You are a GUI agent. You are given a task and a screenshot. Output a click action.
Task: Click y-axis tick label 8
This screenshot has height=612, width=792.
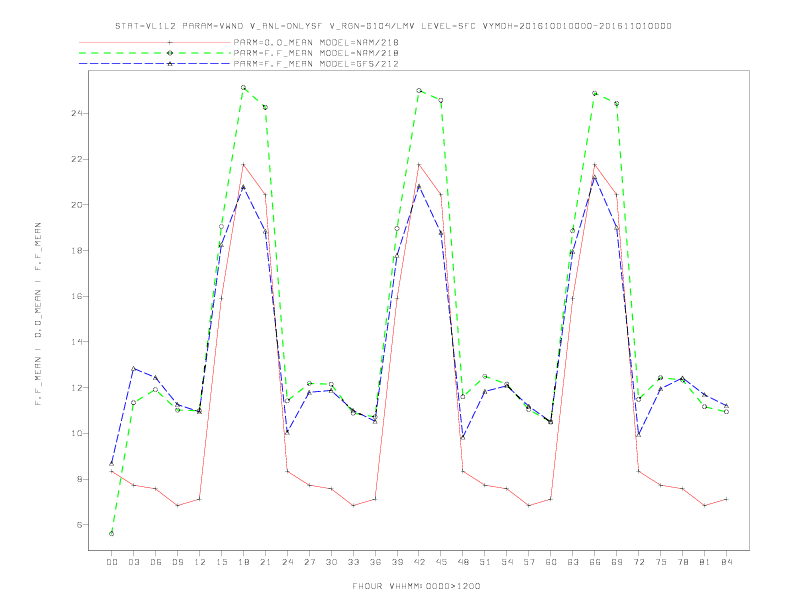click(x=79, y=479)
